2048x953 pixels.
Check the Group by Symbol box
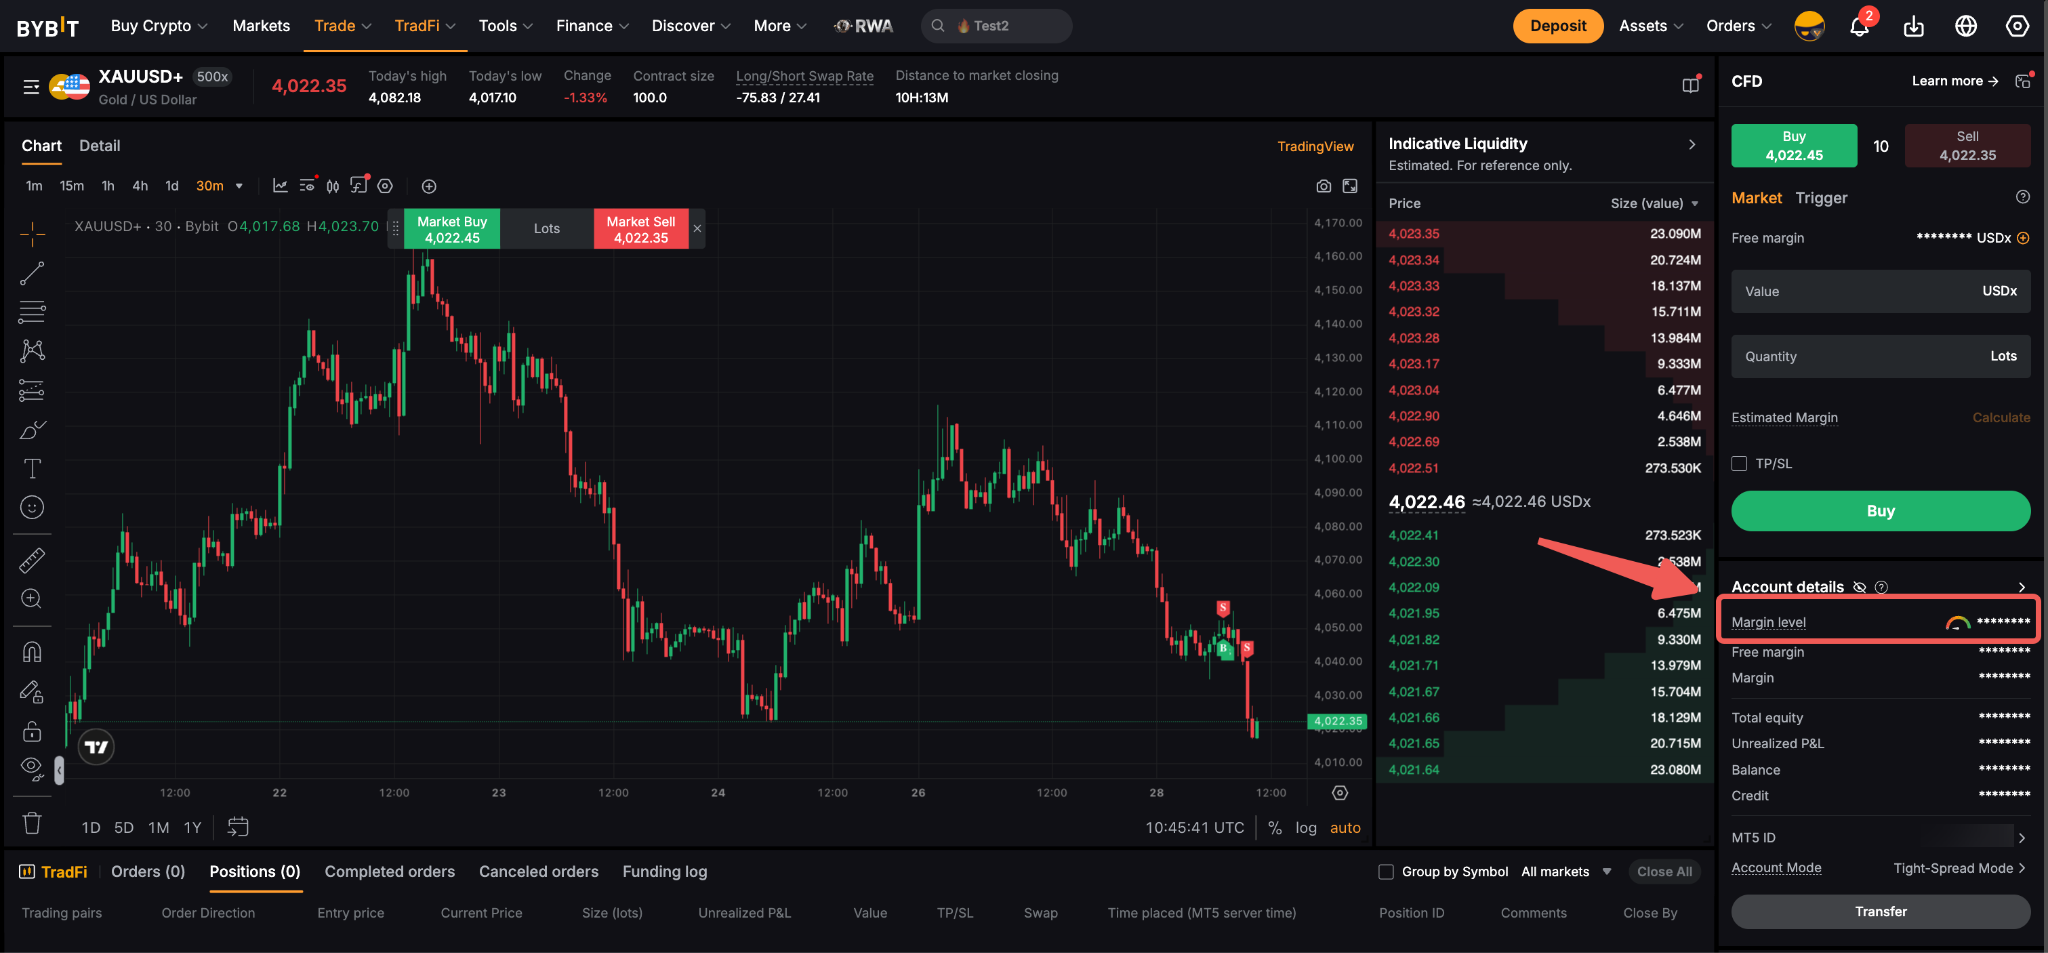click(1386, 872)
